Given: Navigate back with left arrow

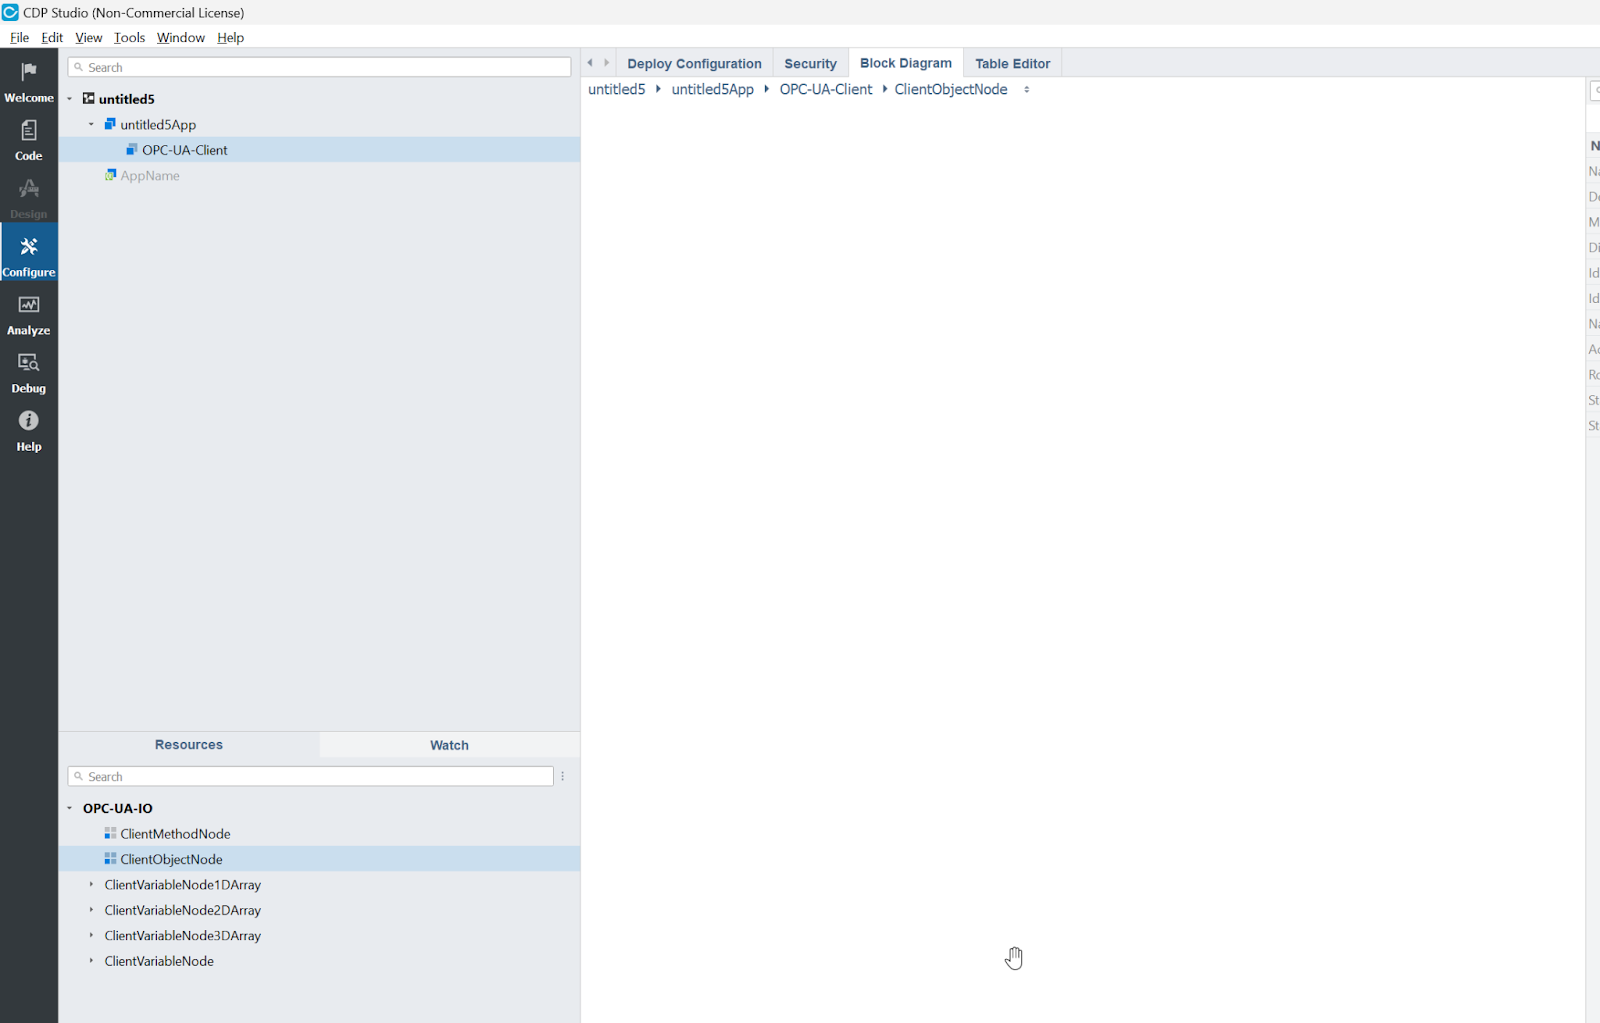Looking at the screenshot, I should 590,63.
